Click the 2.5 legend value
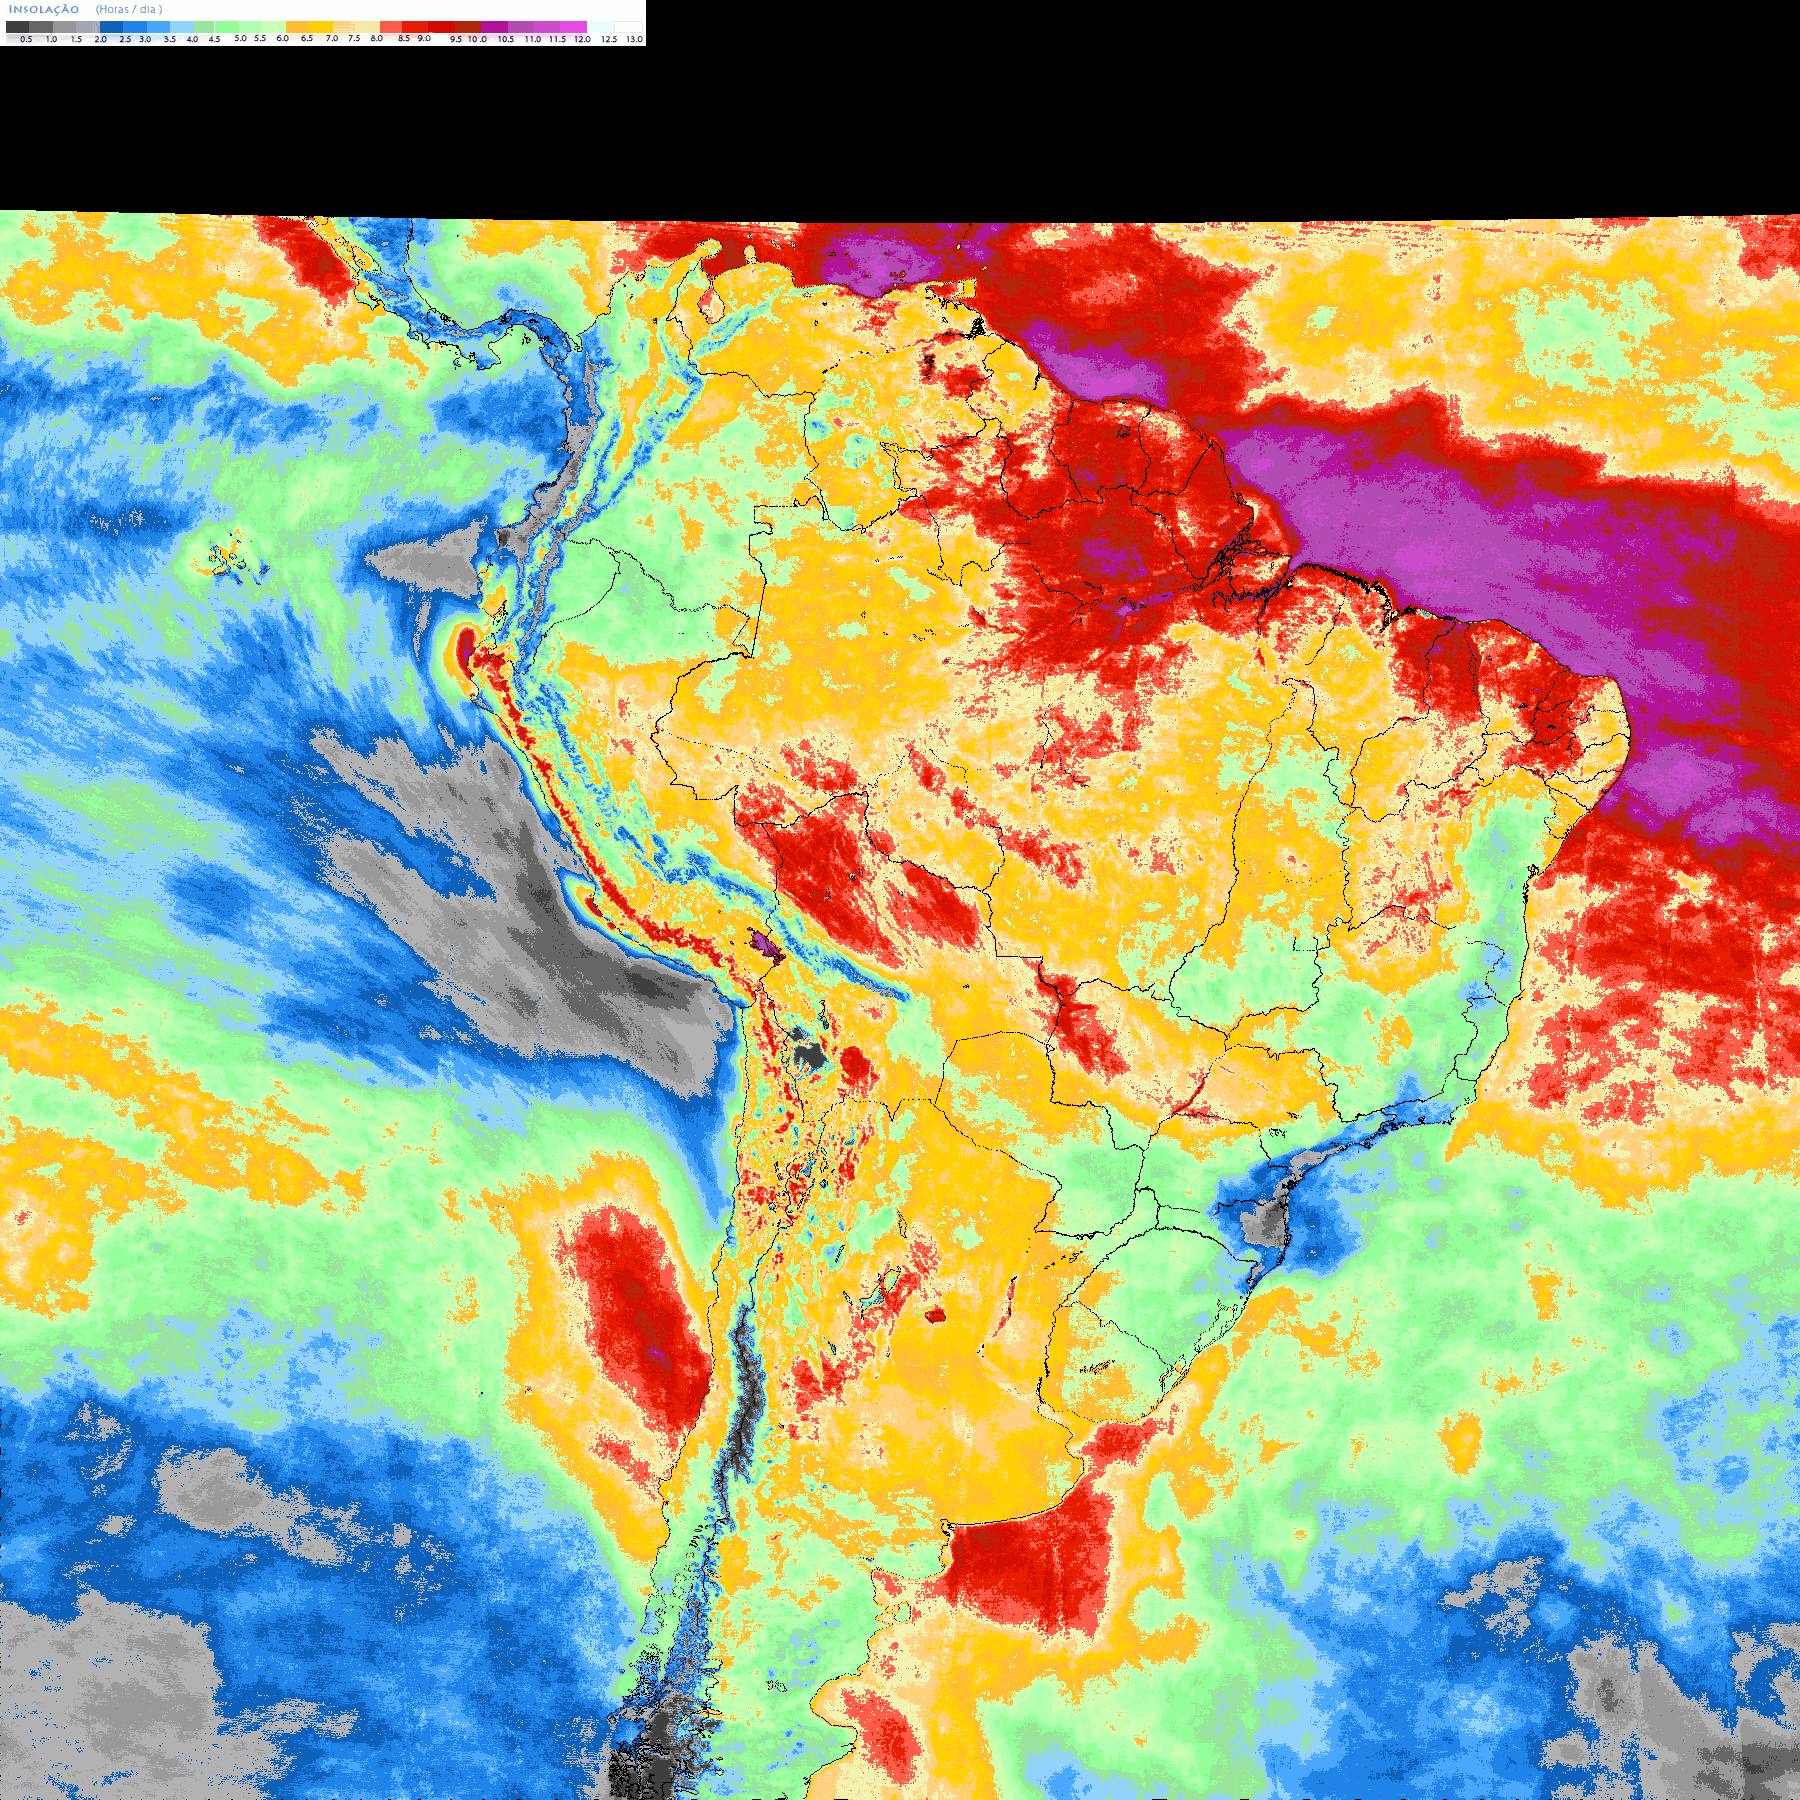 coord(125,39)
